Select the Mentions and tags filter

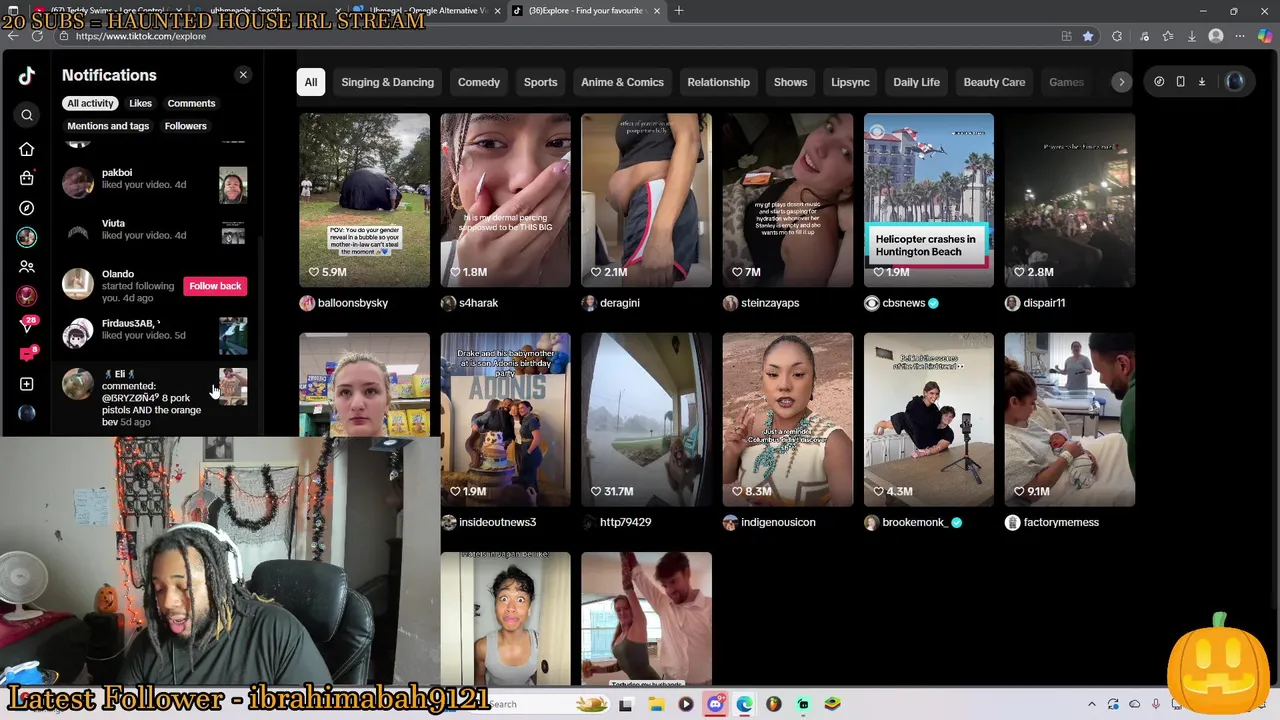(108, 126)
